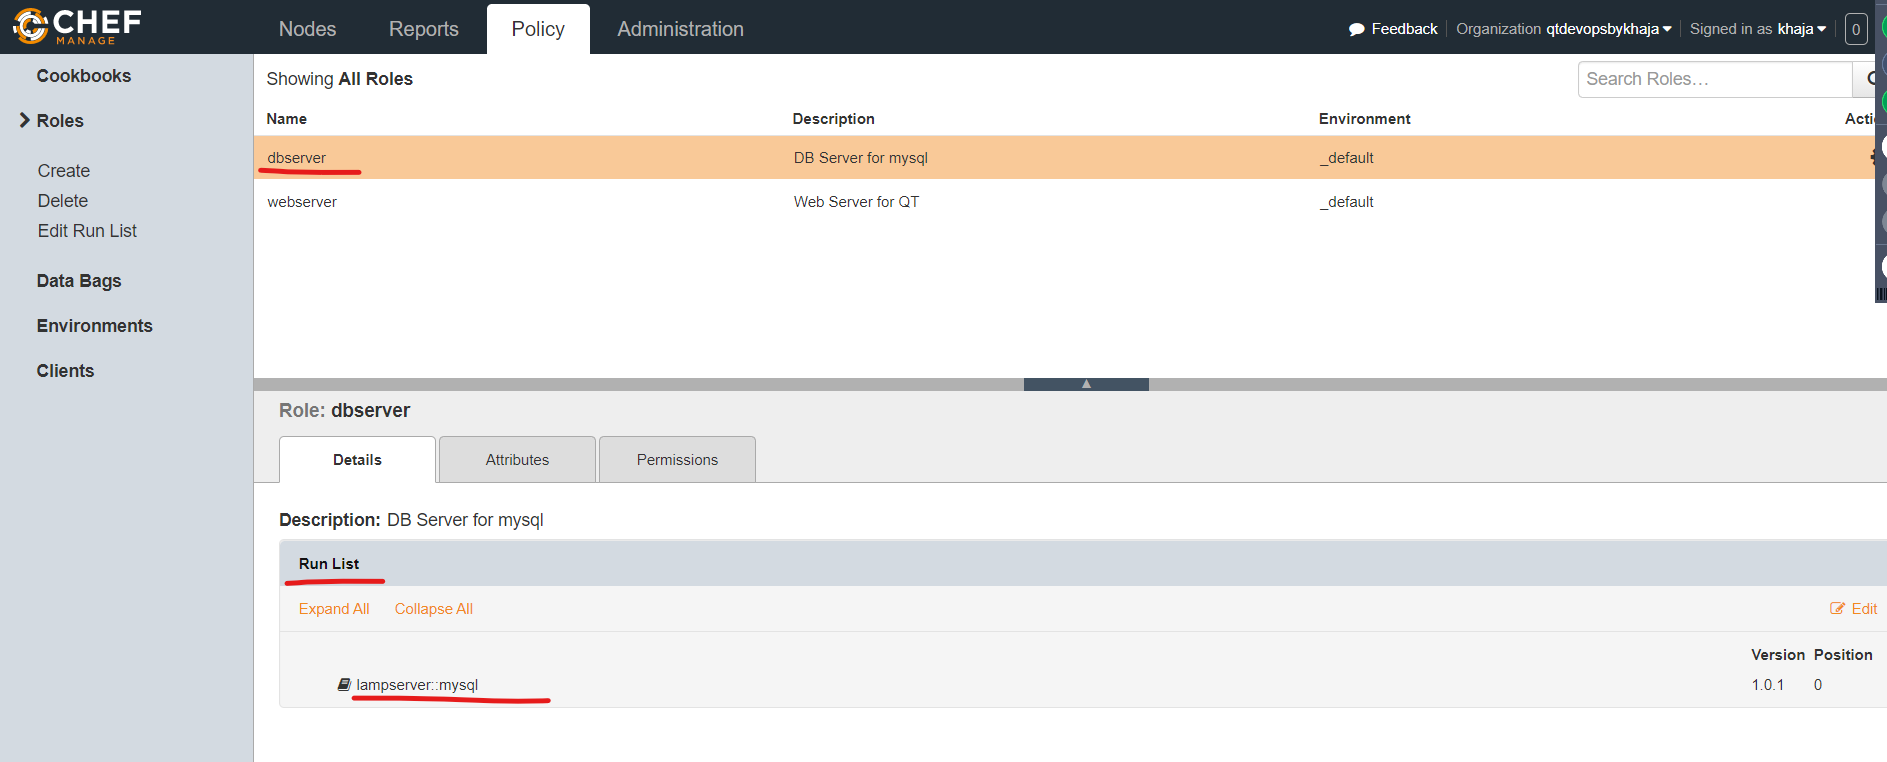
Task: Collapse the role list using the splitter arrow
Action: click(x=1086, y=384)
